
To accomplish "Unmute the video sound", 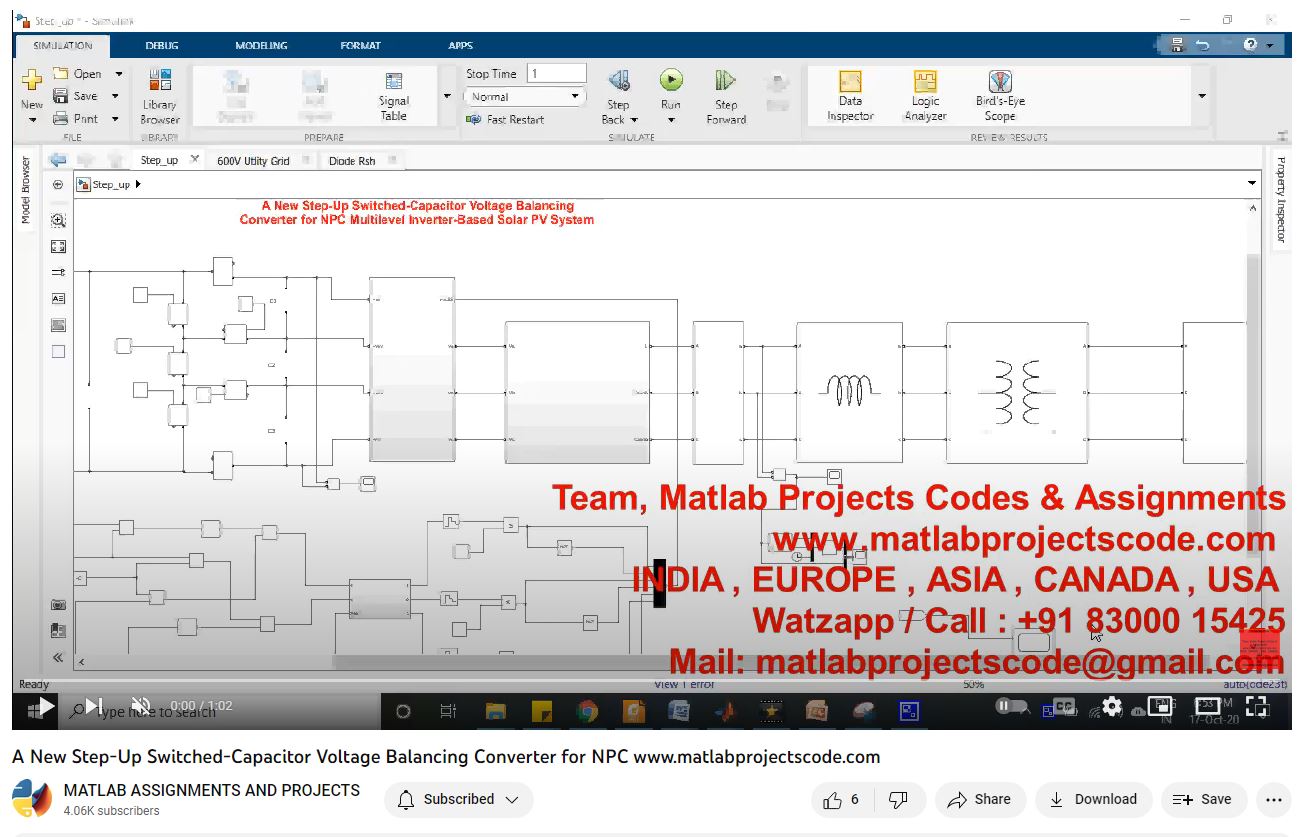I will coord(141,706).
